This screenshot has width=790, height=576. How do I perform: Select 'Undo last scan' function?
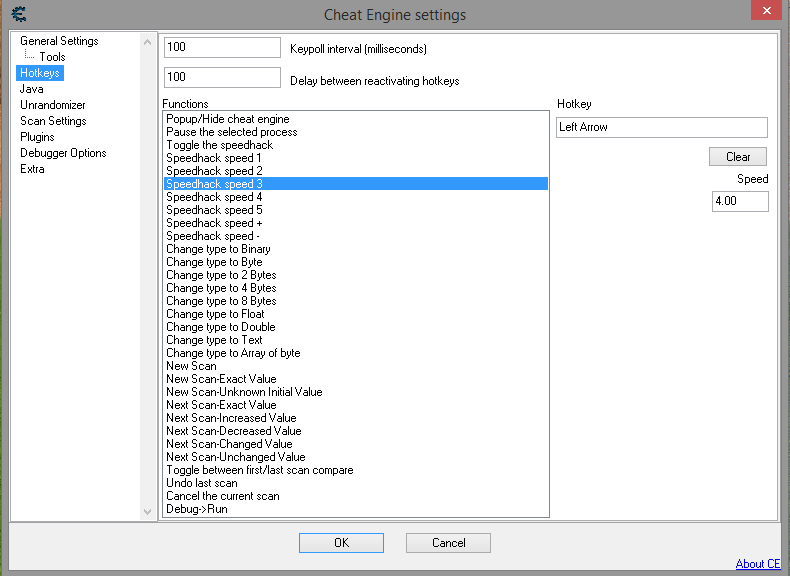pos(202,483)
